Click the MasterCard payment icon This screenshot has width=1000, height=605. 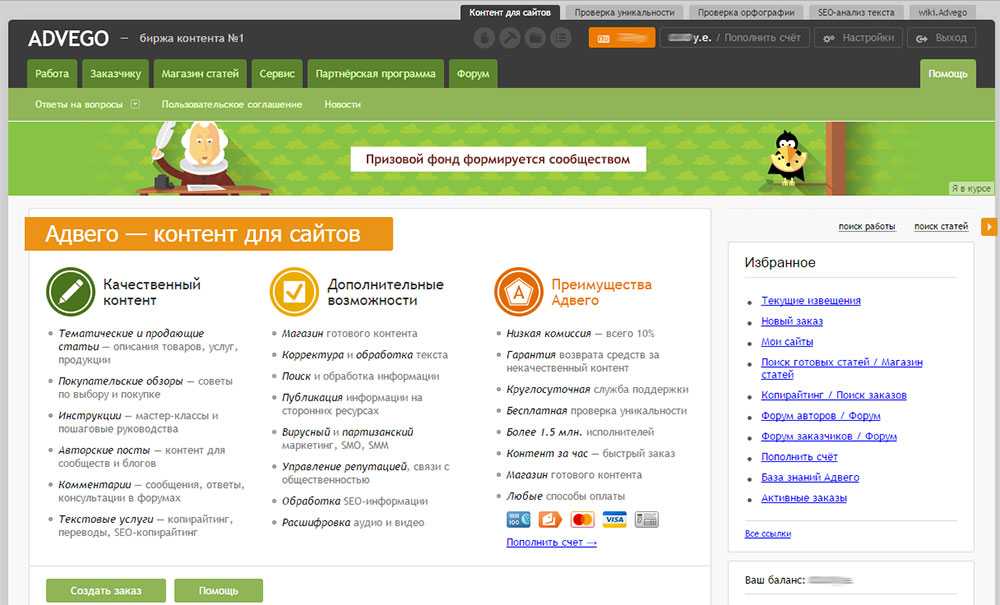[582, 520]
